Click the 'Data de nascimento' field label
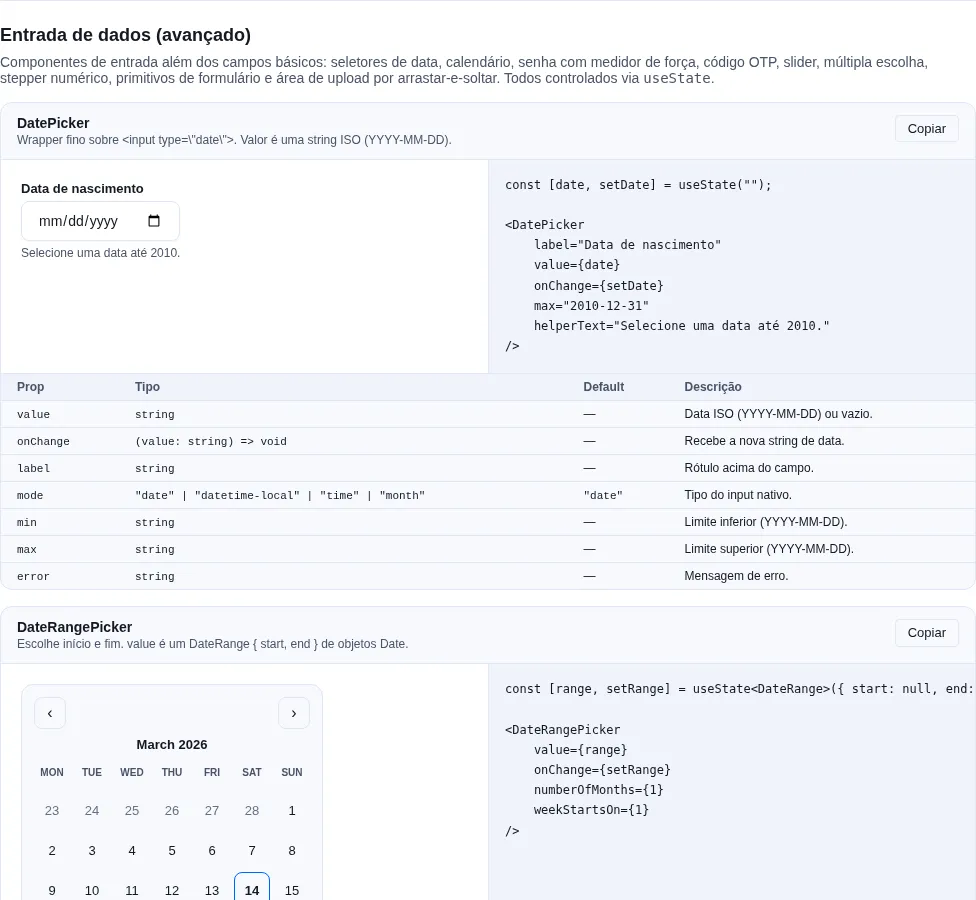The width and height of the screenshot is (976, 900). coord(82,189)
